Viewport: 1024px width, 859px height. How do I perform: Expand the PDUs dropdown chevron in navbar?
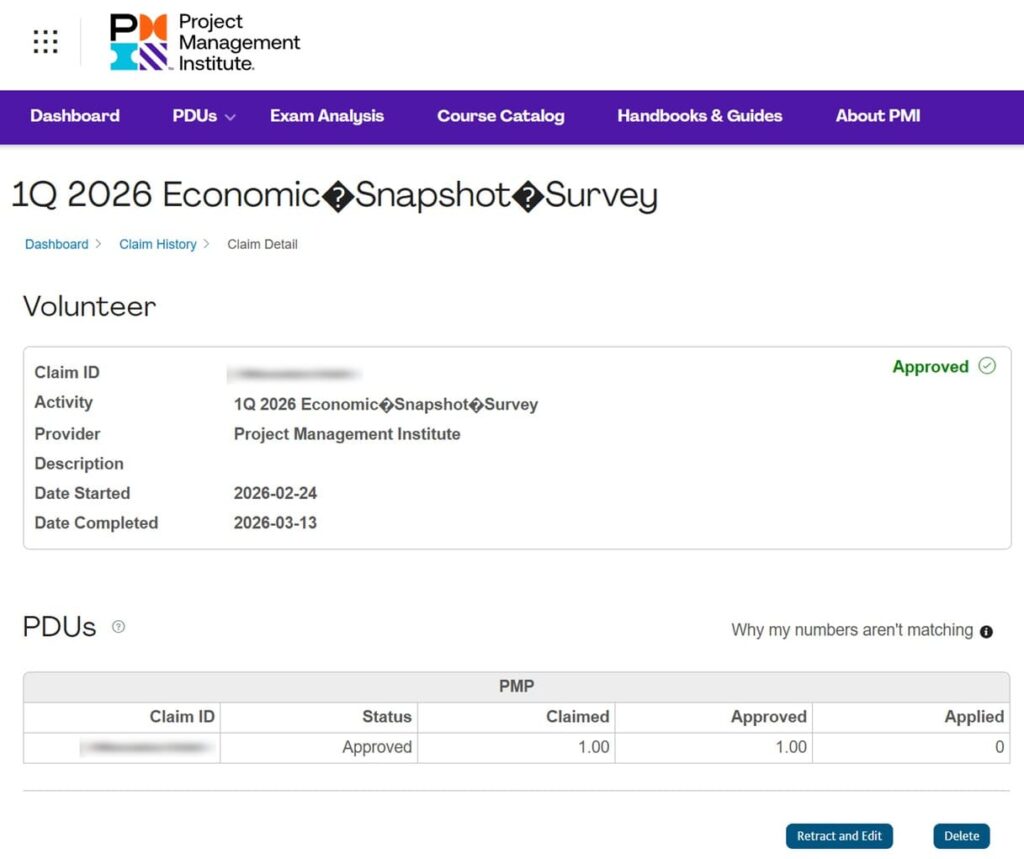[230, 117]
